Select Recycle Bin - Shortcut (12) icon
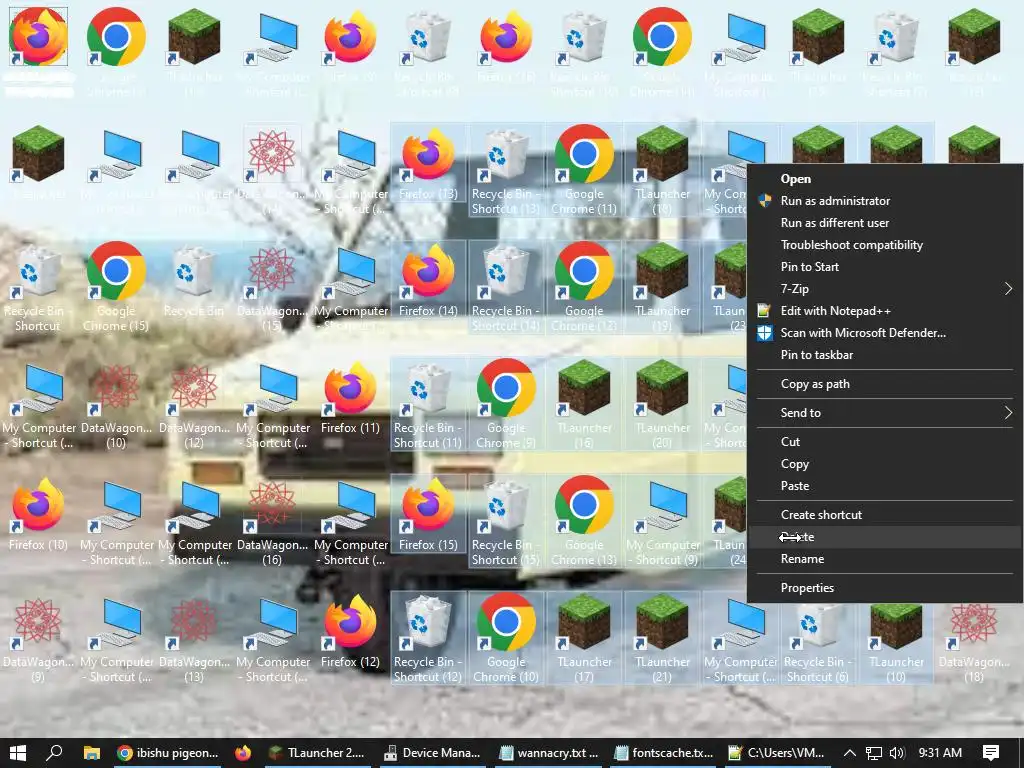The width and height of the screenshot is (1024, 768). coord(428,636)
